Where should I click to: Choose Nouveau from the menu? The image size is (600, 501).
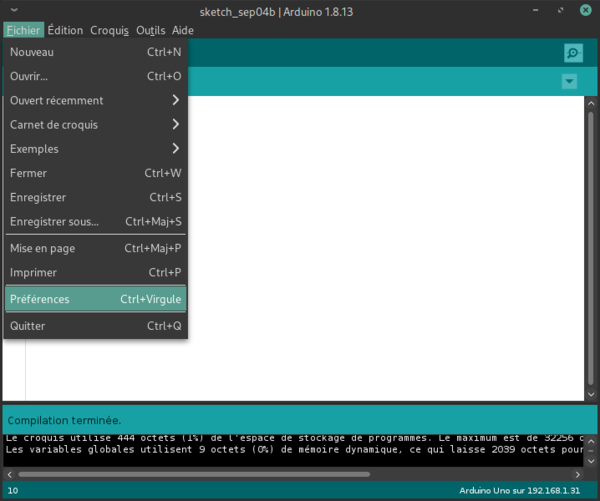[96, 52]
